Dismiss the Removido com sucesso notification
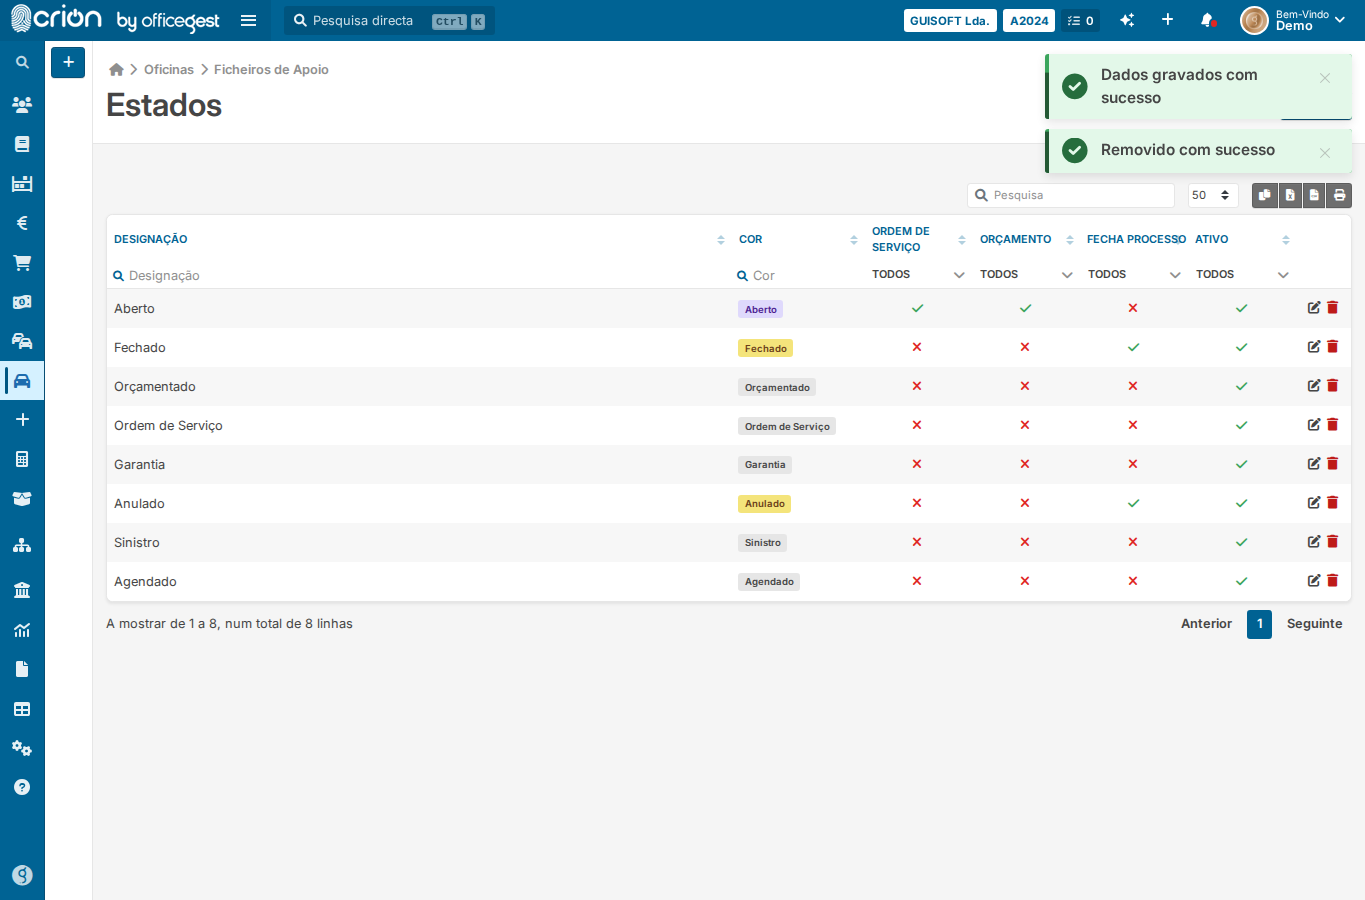Image resolution: width=1365 pixels, height=900 pixels. (1324, 153)
